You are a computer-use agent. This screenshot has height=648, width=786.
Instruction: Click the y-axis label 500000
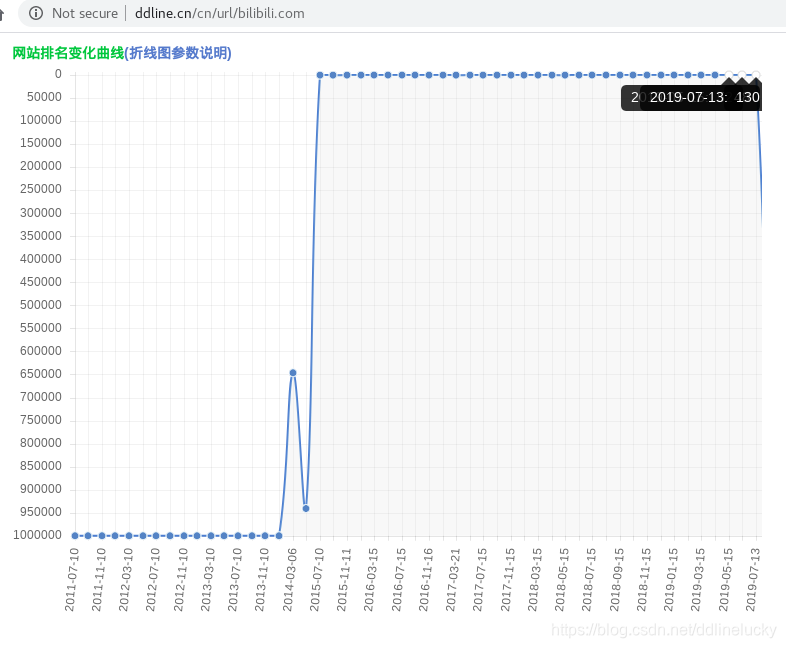(x=41, y=305)
